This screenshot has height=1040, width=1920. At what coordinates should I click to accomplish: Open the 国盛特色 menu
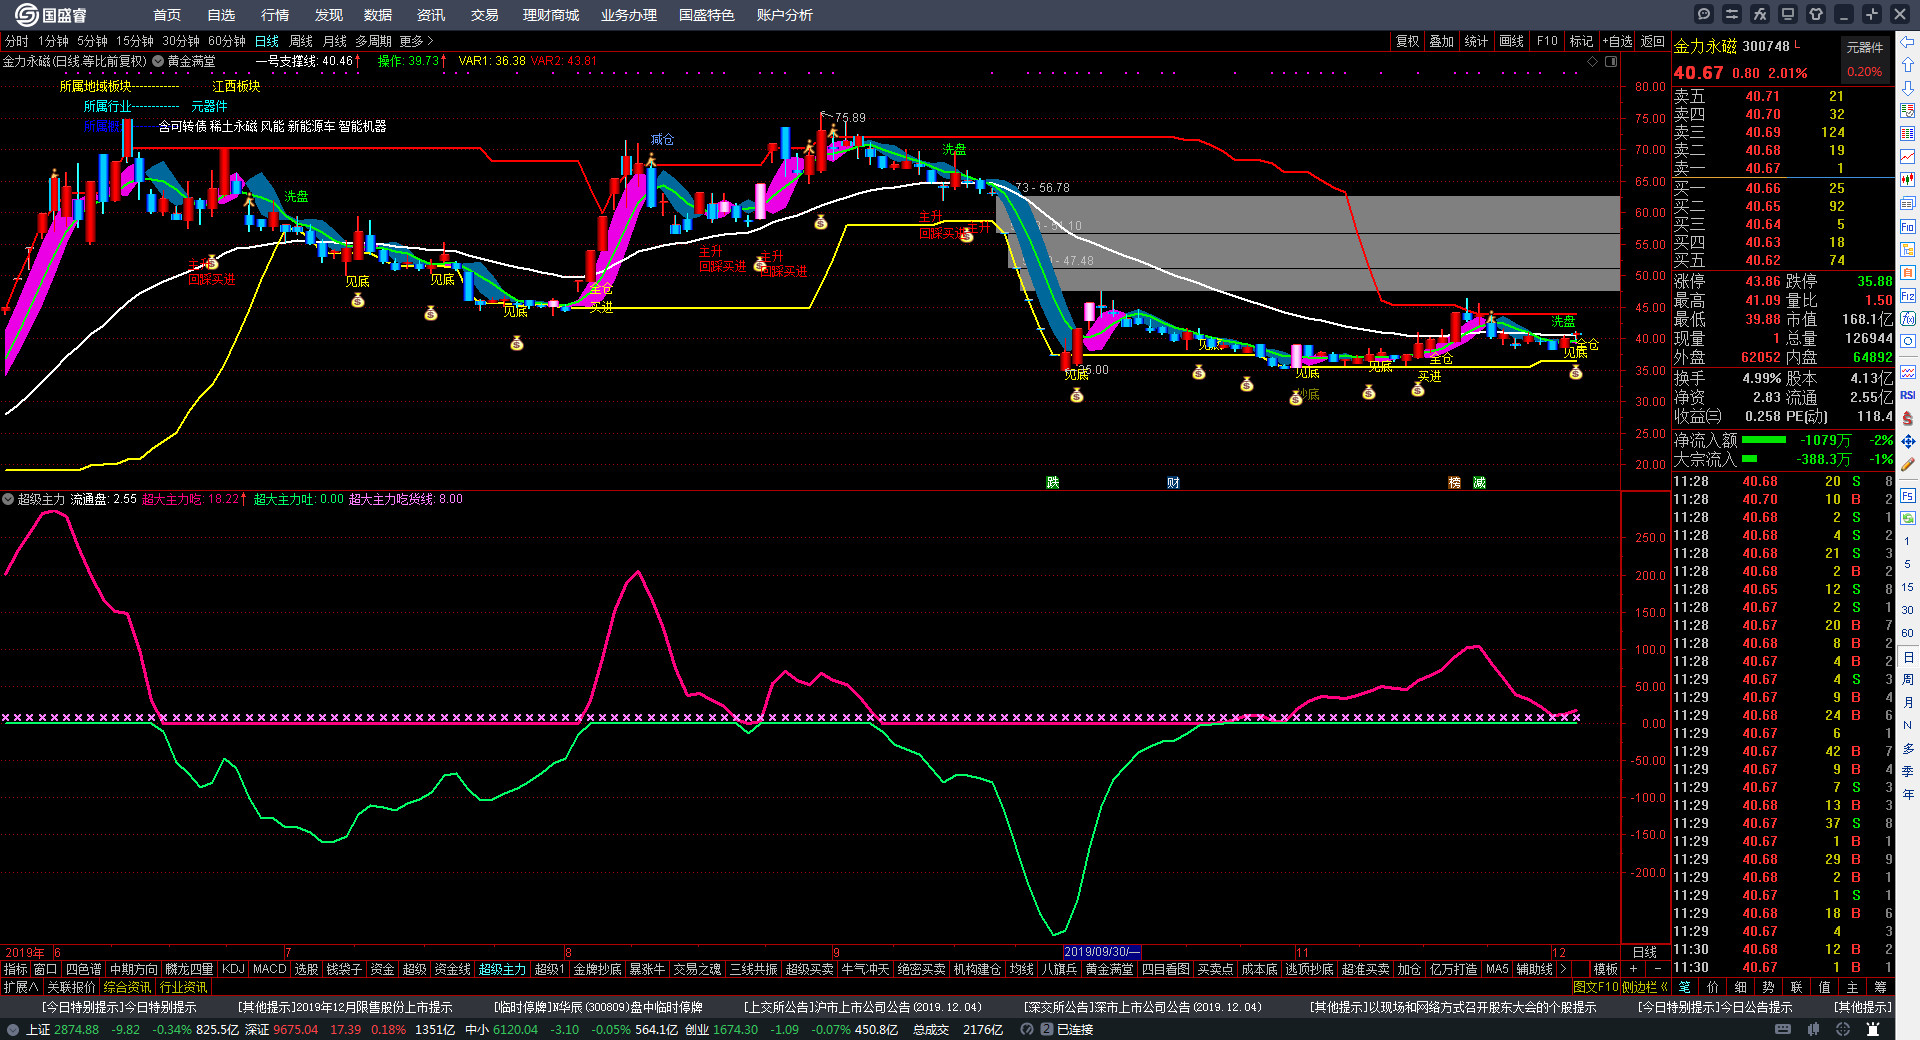(707, 15)
